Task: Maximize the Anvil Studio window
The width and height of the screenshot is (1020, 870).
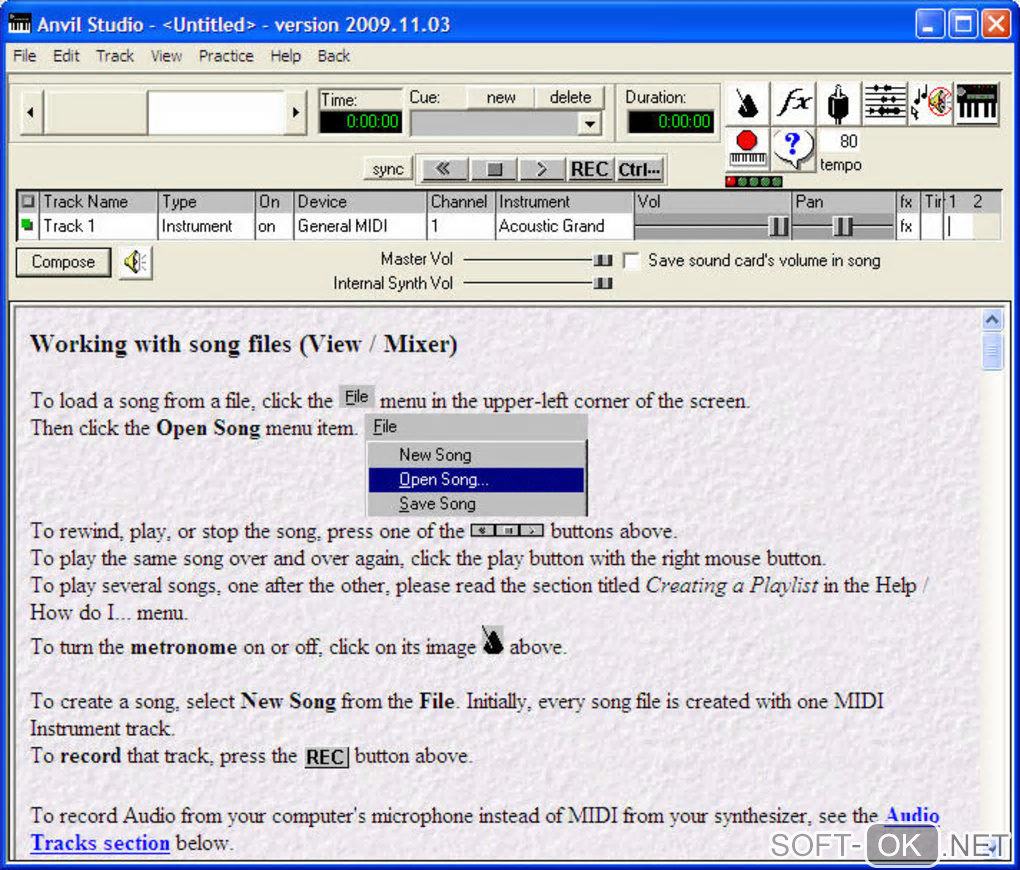Action: tap(963, 25)
